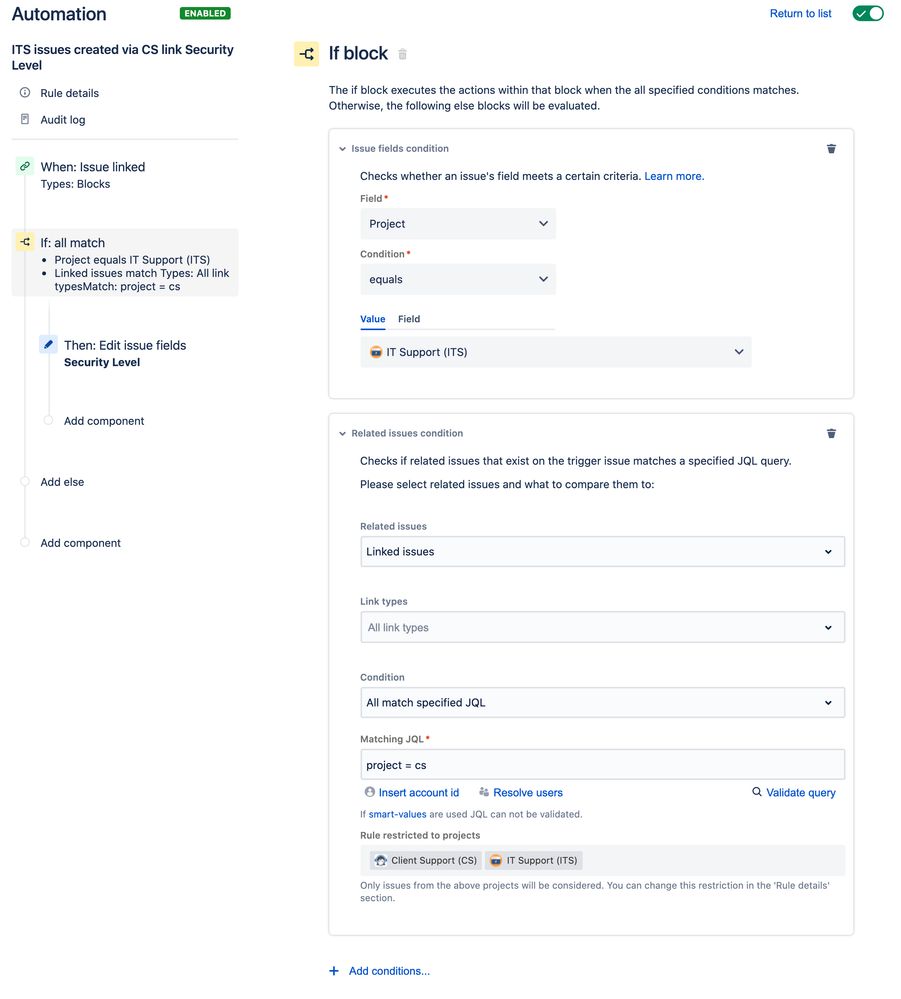
Task: Click the If all match branch icon
Action: [25, 242]
